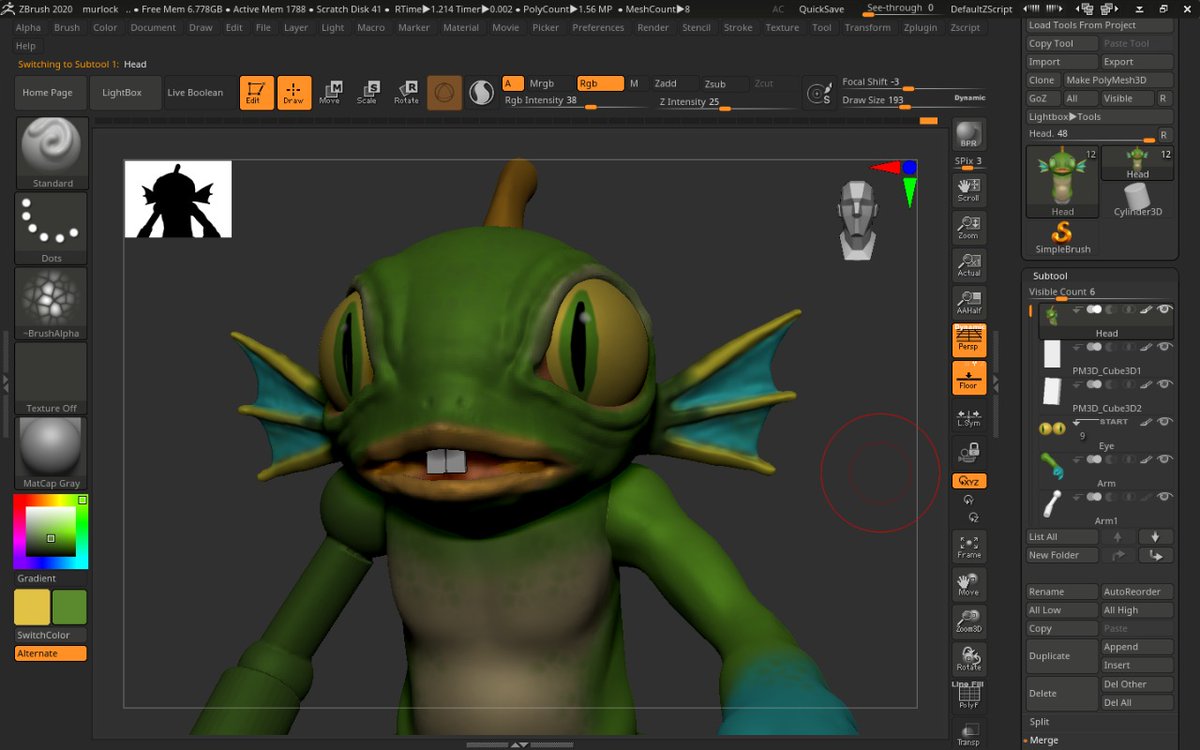Expand the Subtool palette section
The image size is (1200, 750).
[1050, 276]
